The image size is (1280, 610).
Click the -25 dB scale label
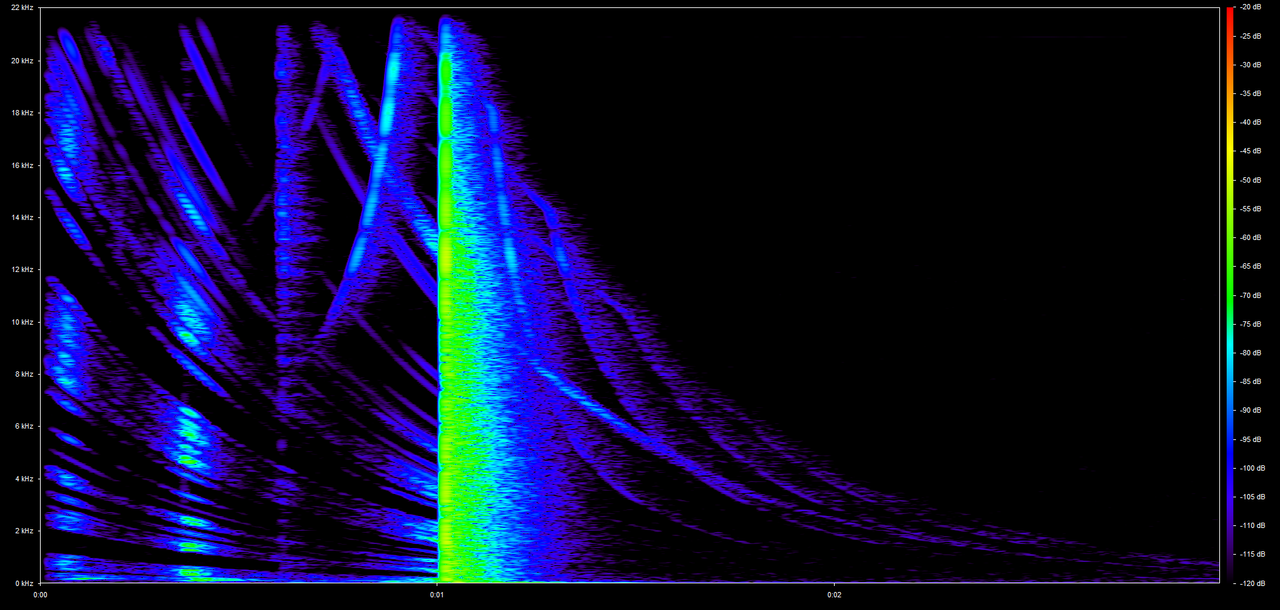click(x=1250, y=36)
